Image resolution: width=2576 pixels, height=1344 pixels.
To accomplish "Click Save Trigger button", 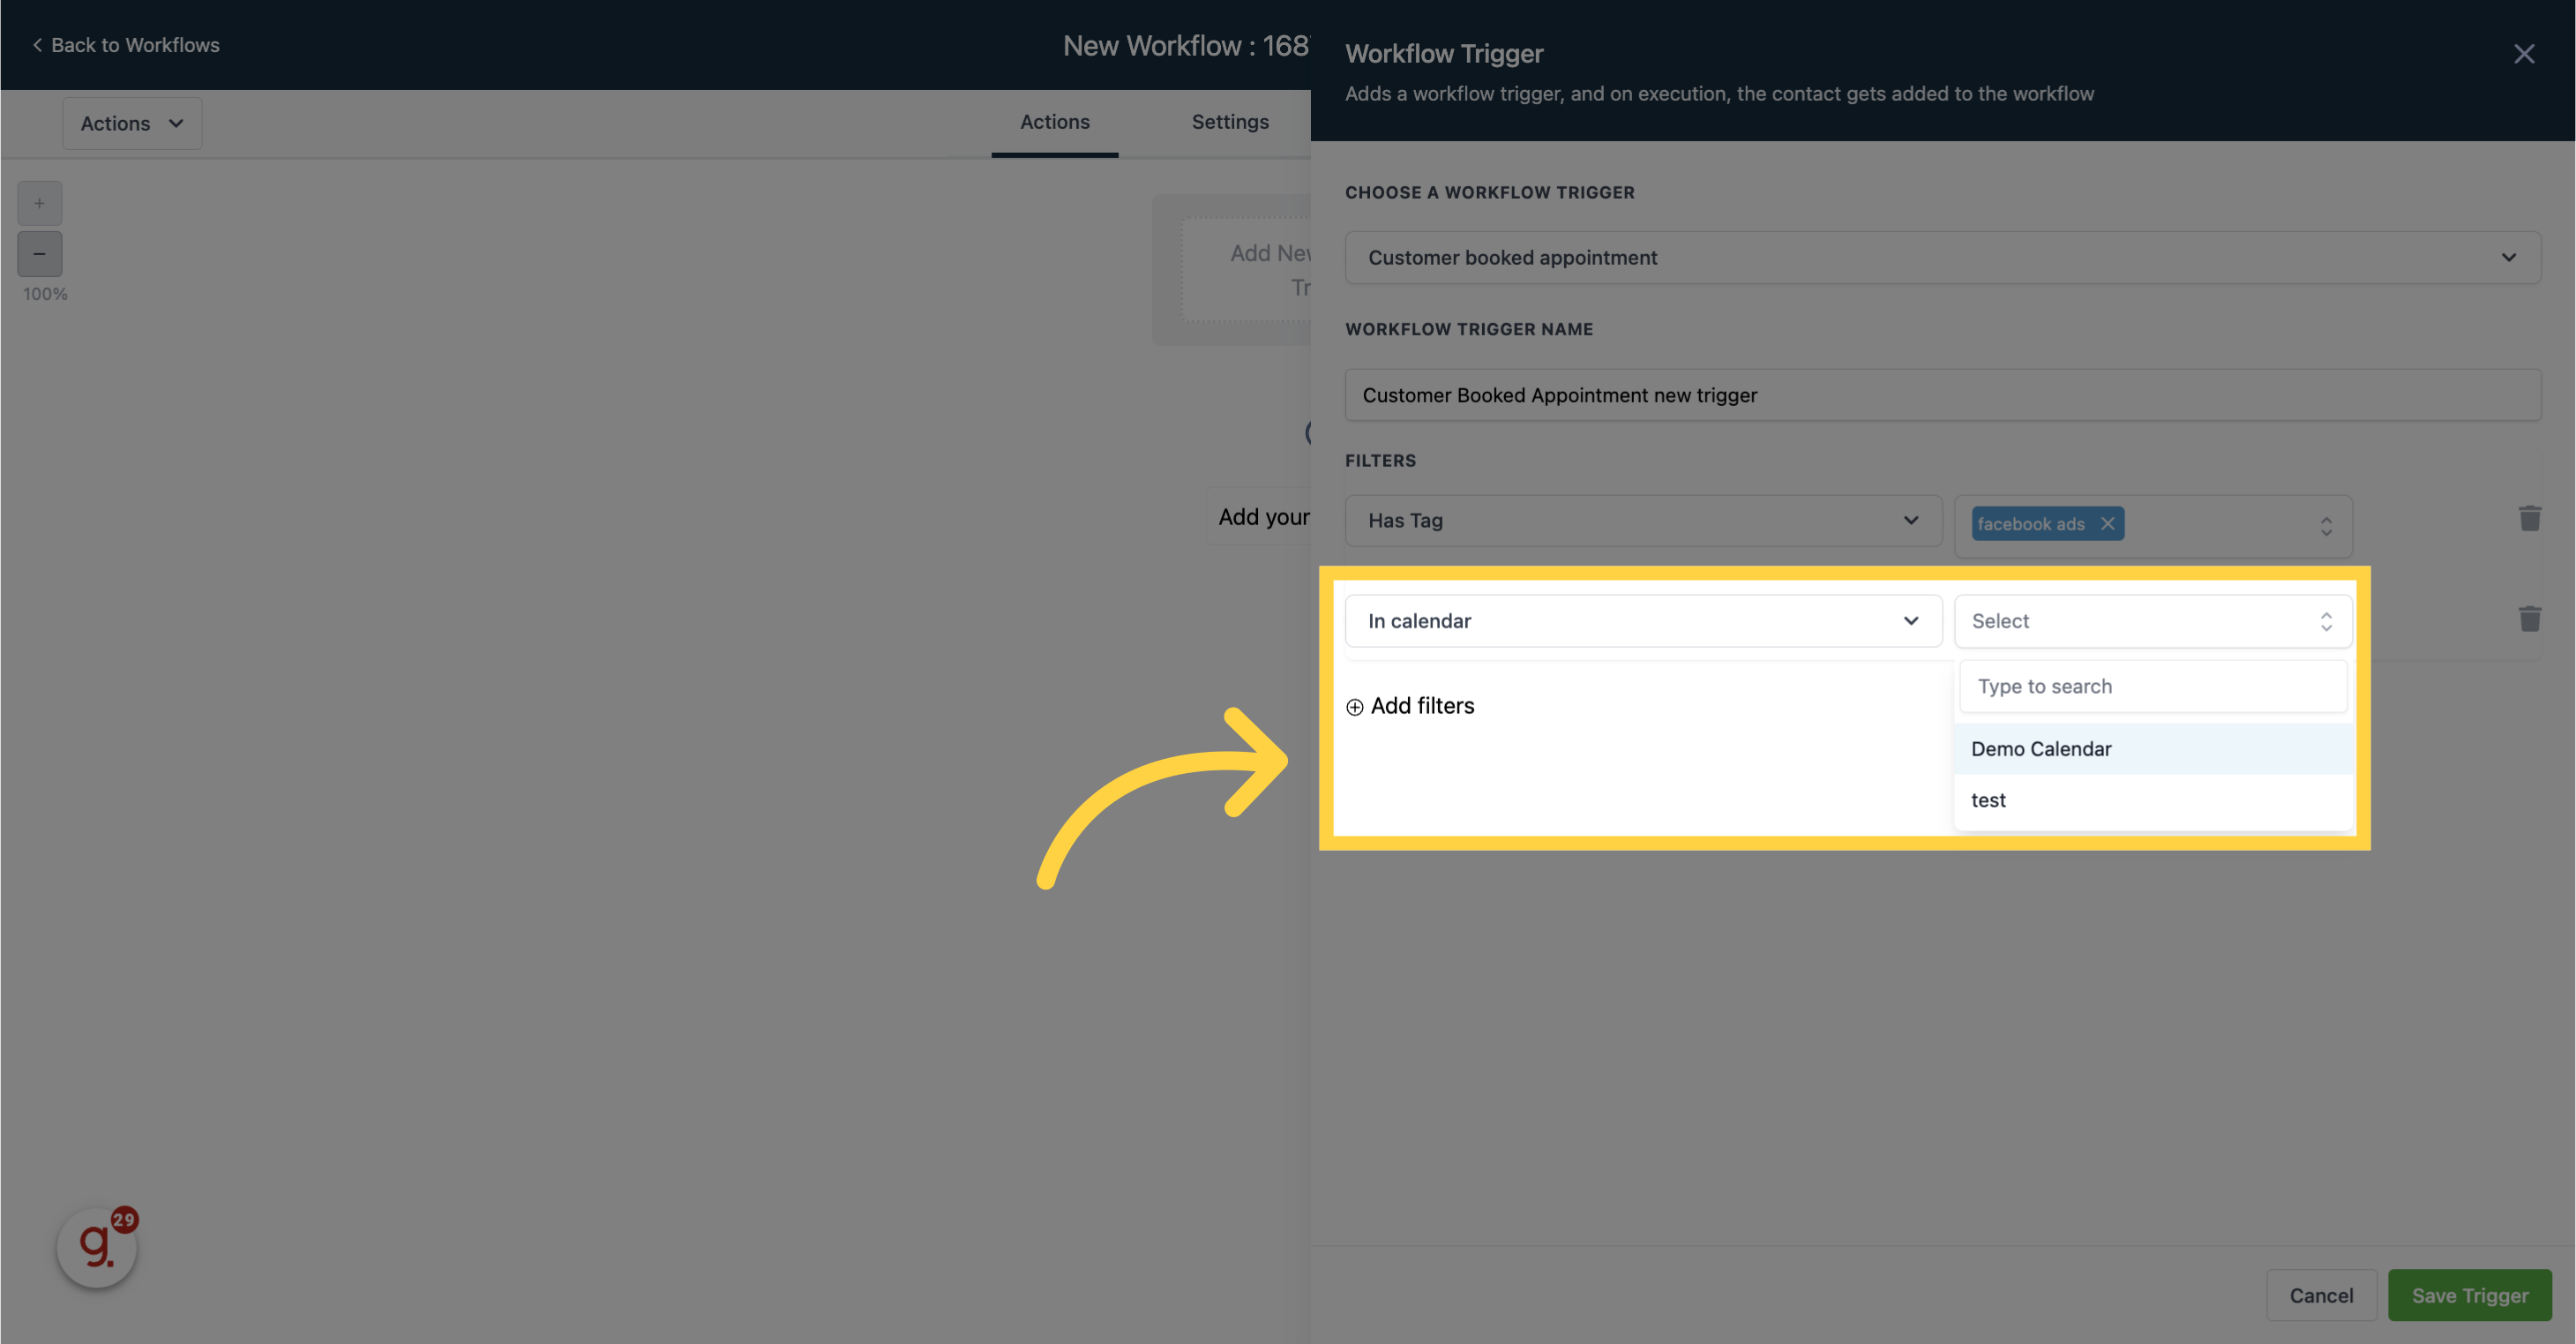I will coord(2468,1295).
